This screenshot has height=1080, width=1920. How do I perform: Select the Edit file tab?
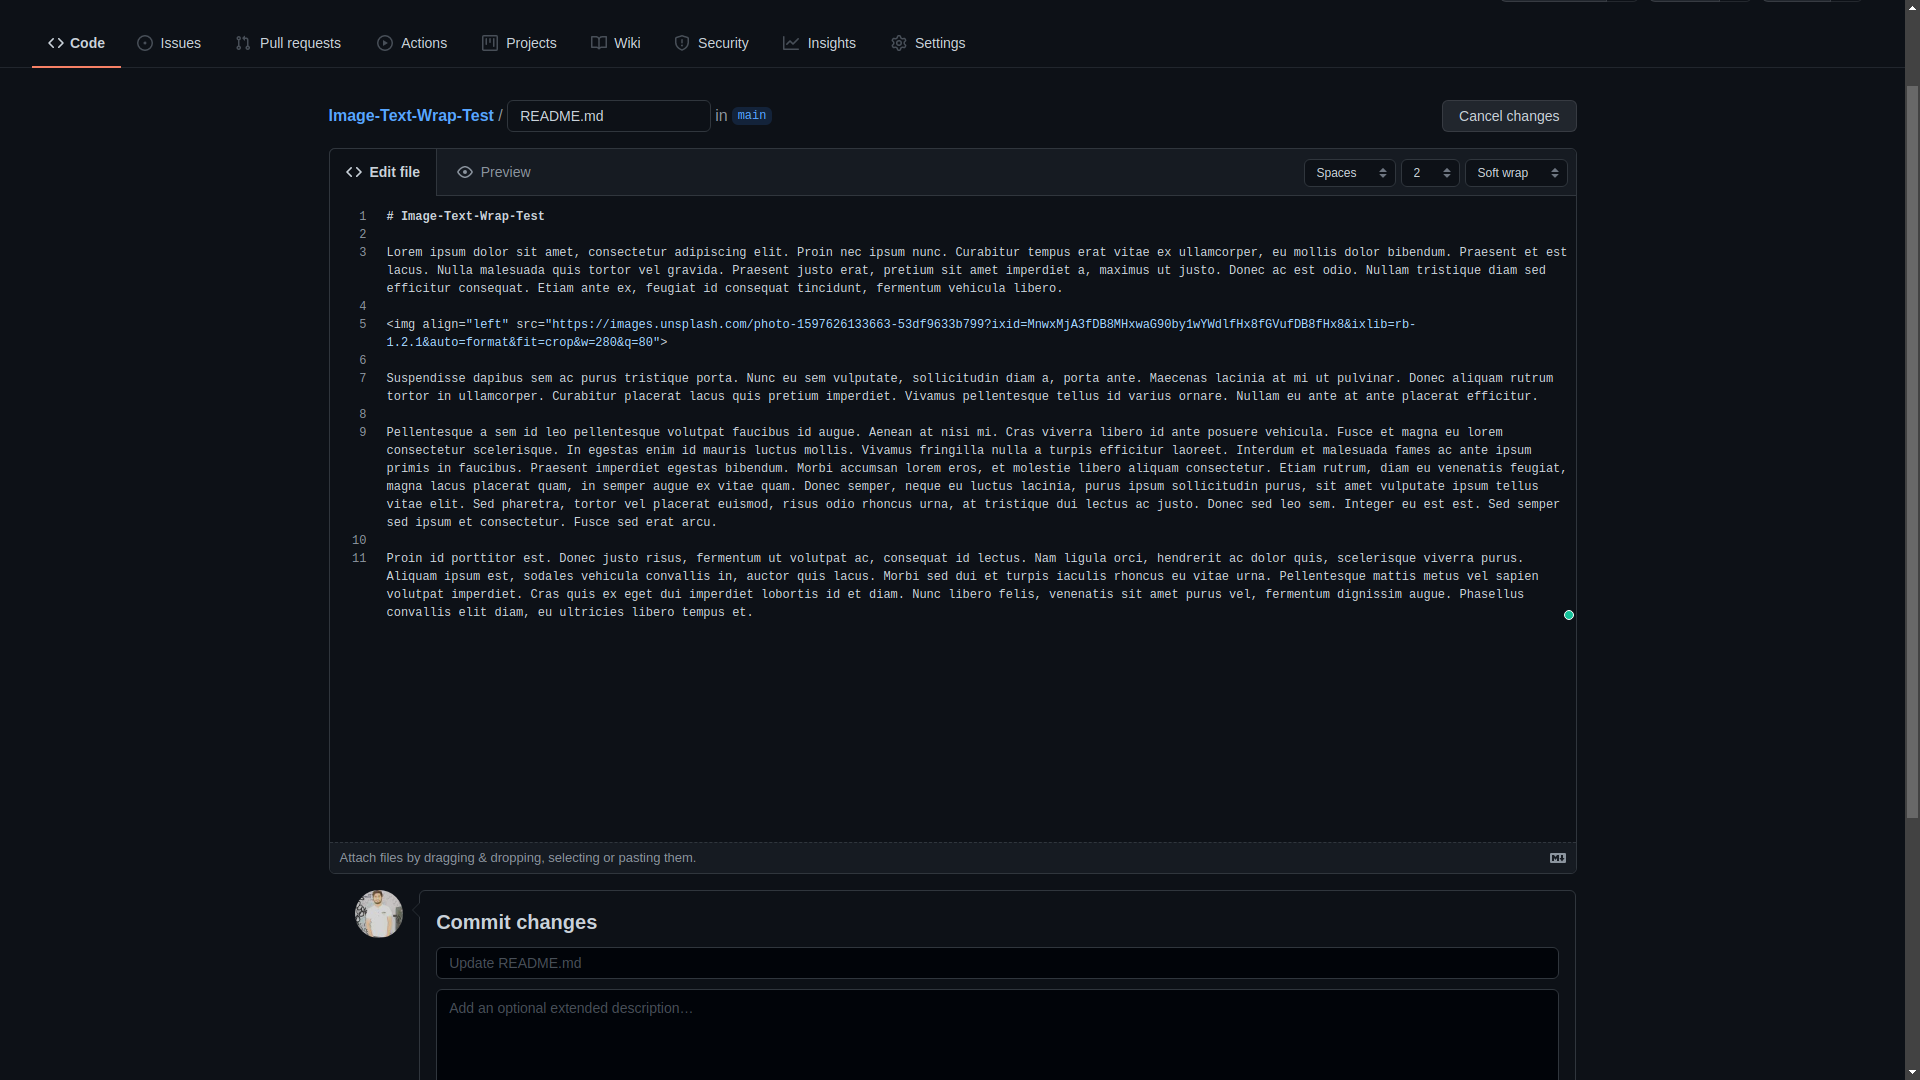[384, 171]
